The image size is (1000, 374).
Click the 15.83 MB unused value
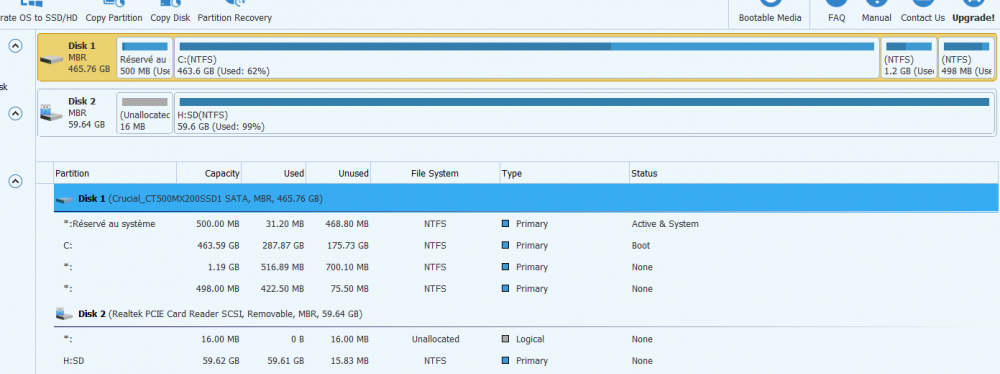coord(348,361)
